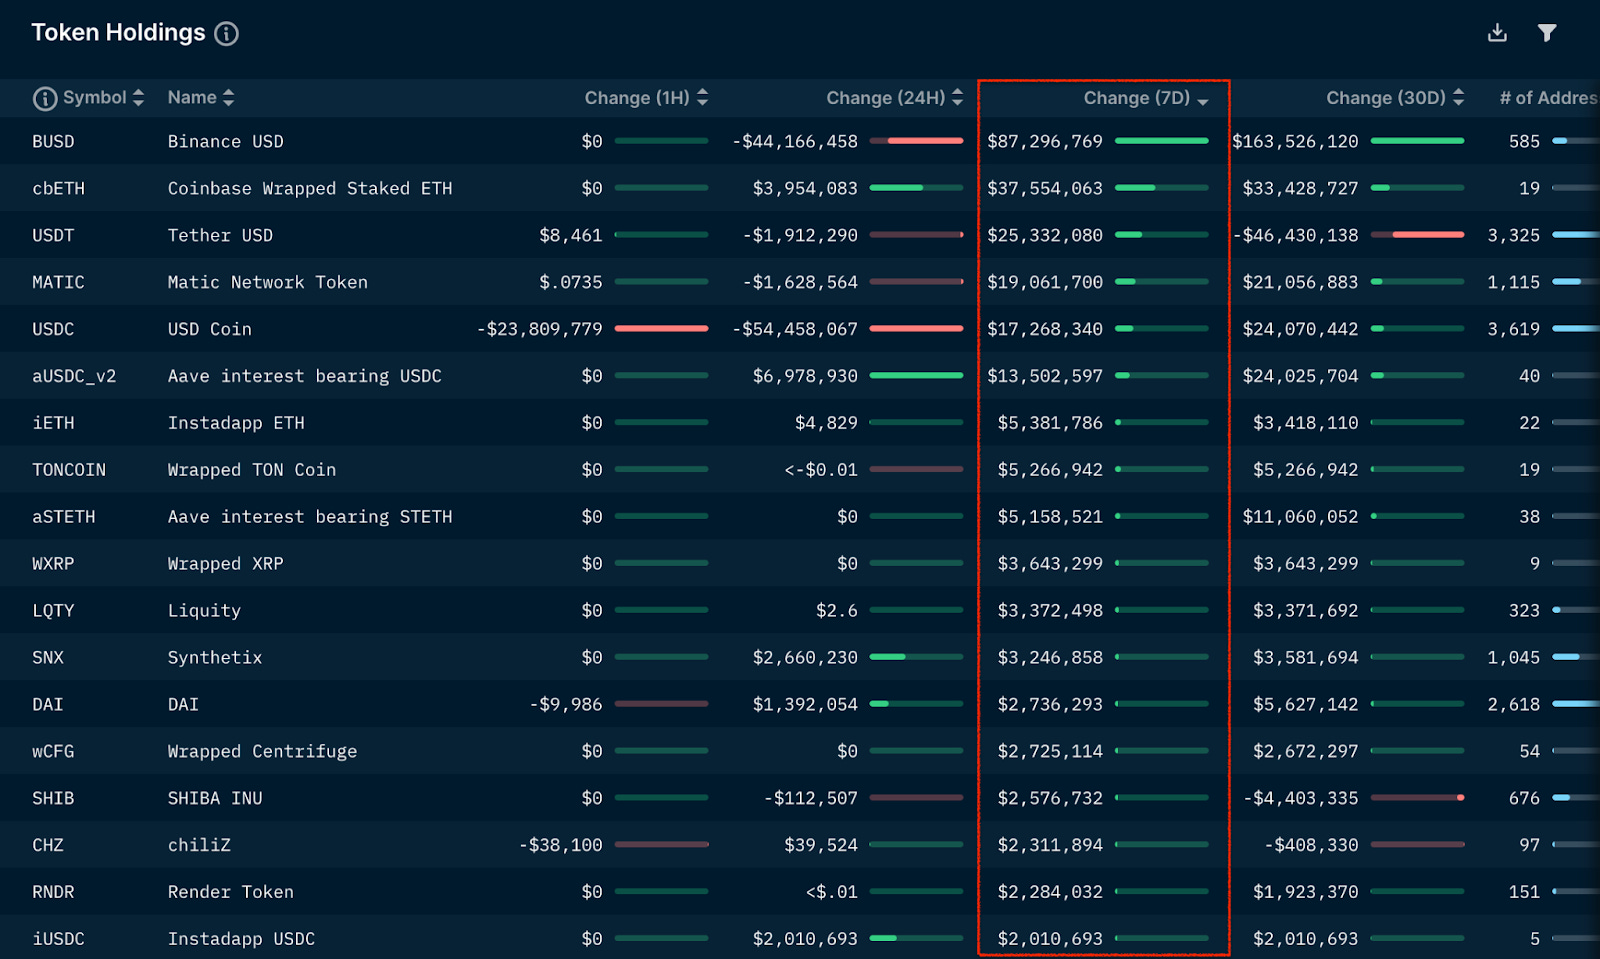Image resolution: width=1600 pixels, height=959 pixels.
Task: Click the name Wrapped TON Coin
Action: coord(252,470)
